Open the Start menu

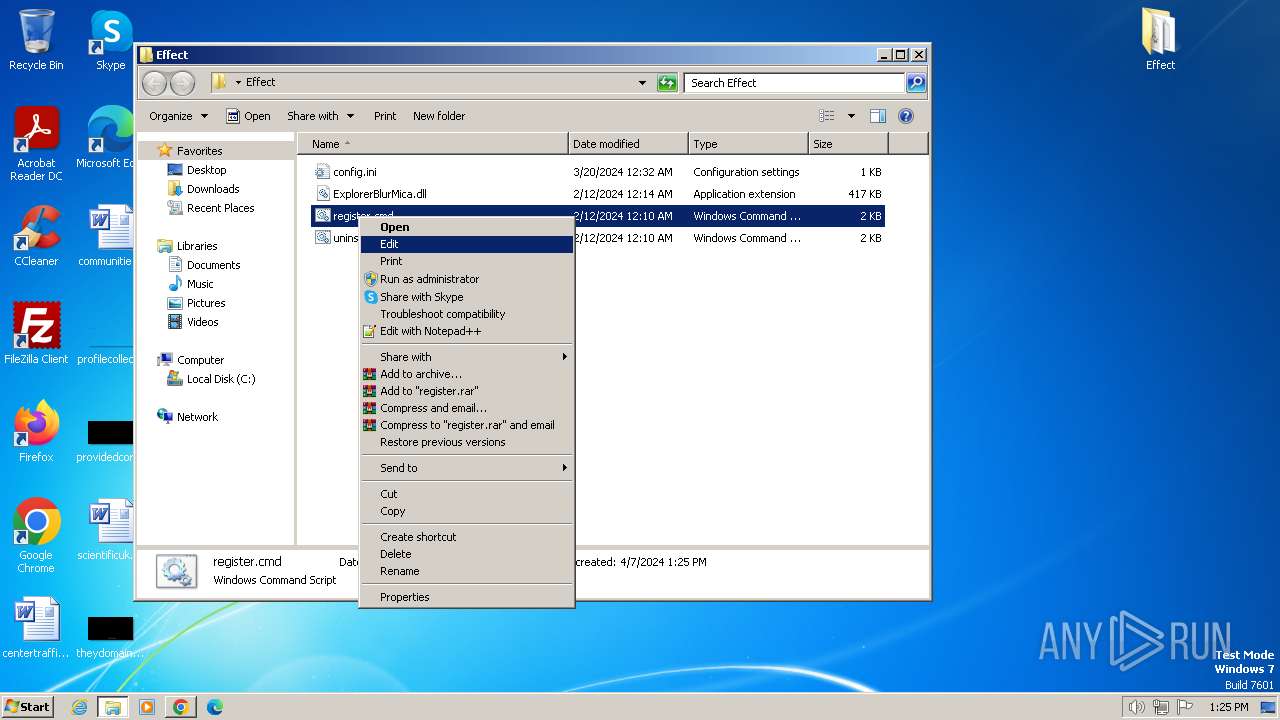coord(28,707)
